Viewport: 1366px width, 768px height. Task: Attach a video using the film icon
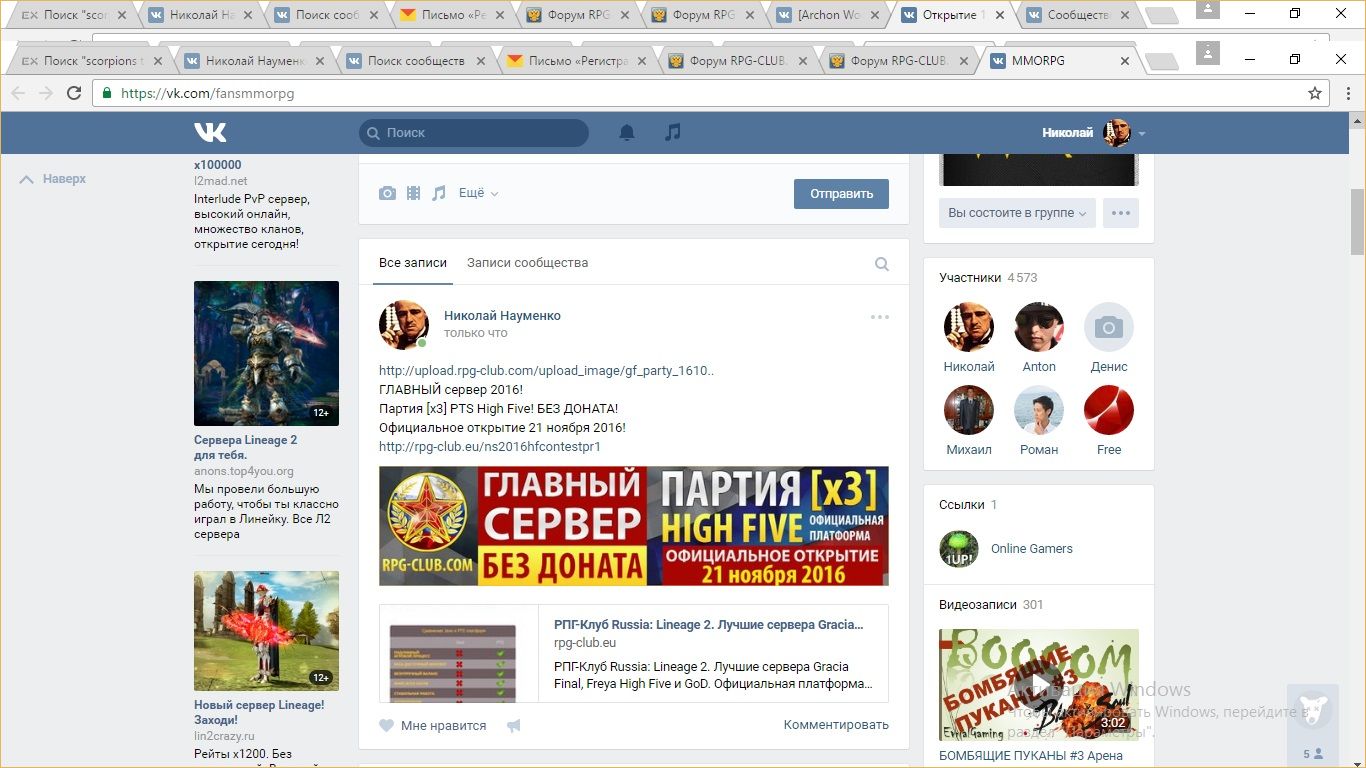click(x=413, y=193)
